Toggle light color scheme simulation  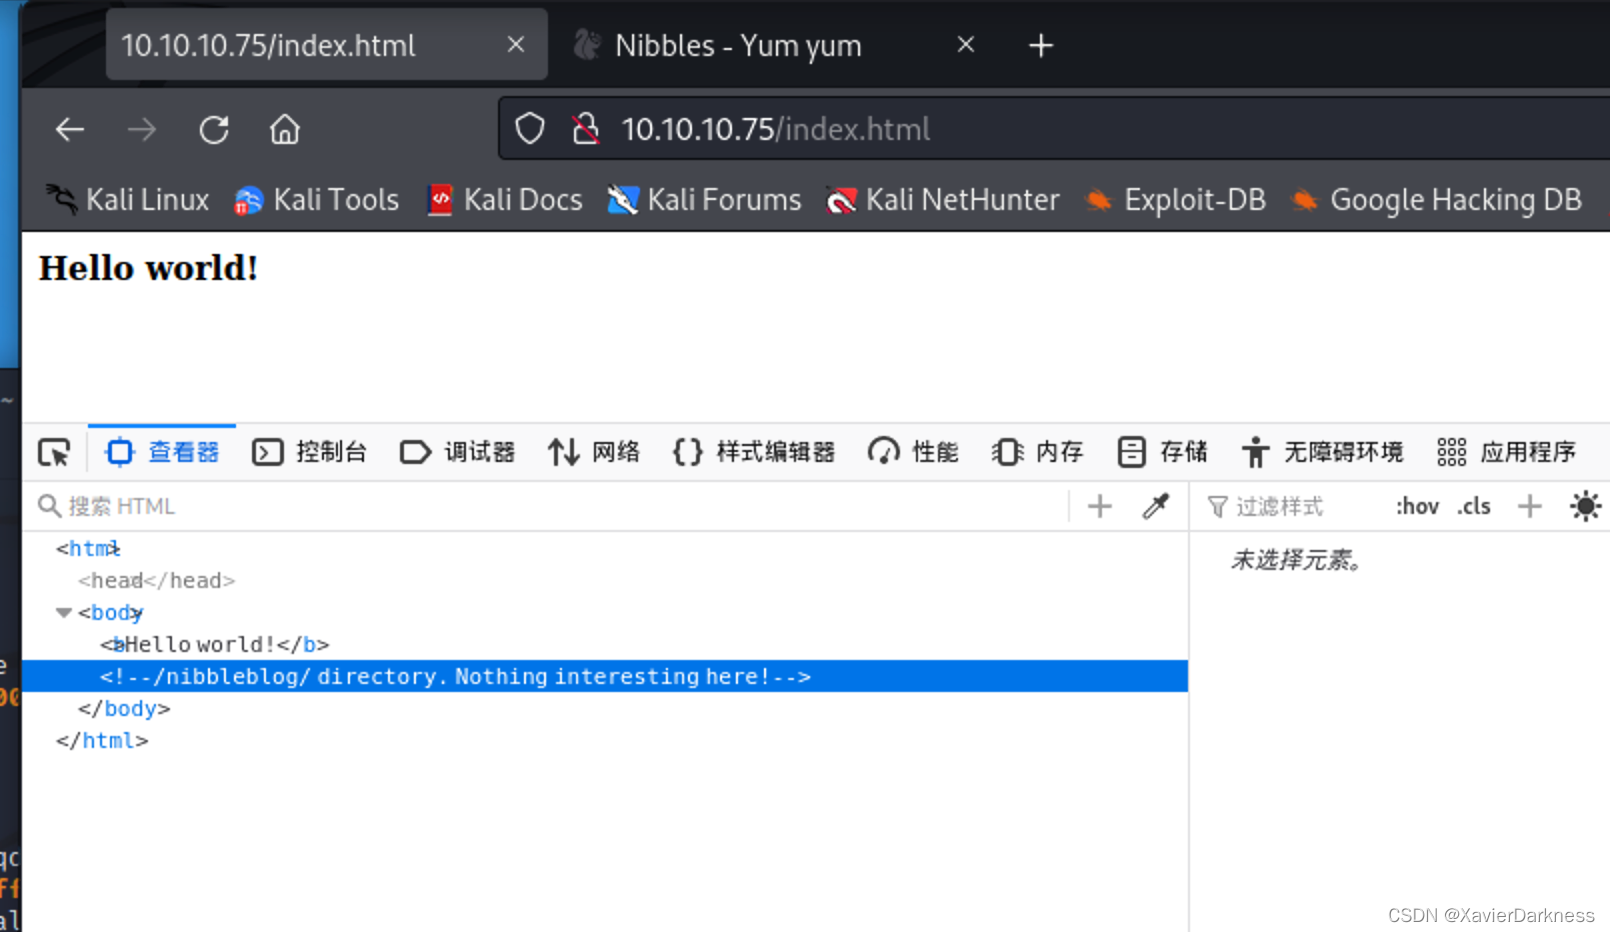pos(1585,506)
